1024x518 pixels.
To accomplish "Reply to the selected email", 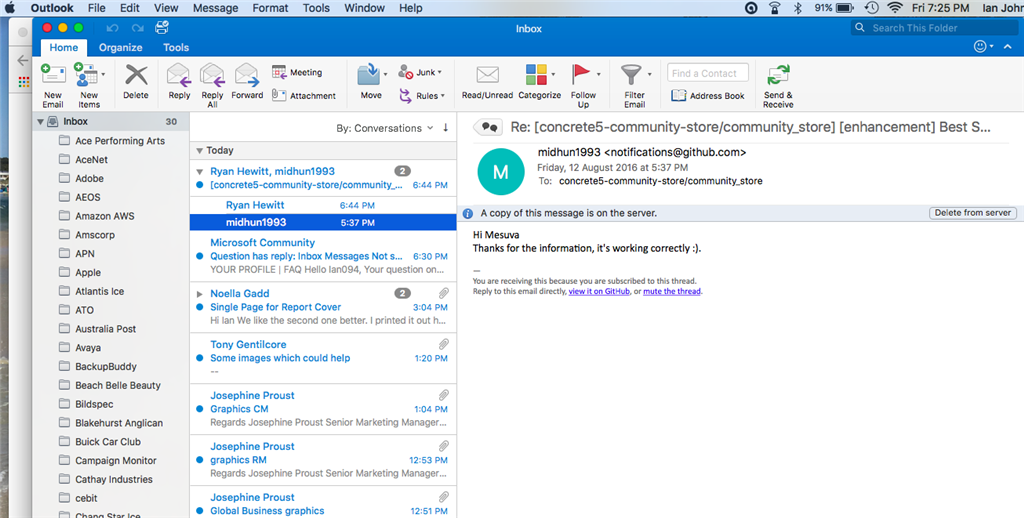I will [179, 82].
